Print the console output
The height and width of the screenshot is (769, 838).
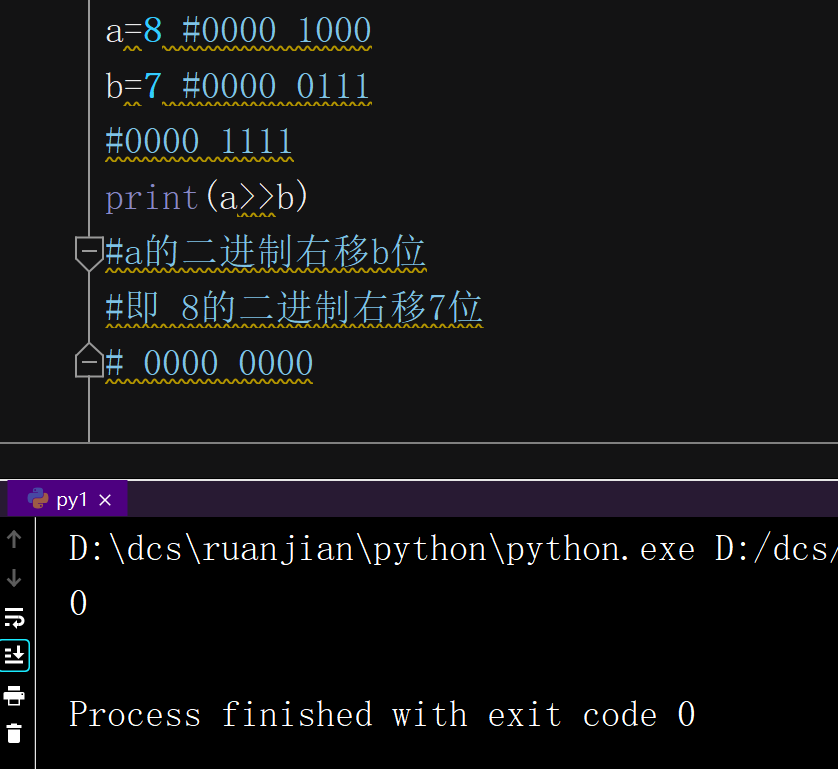point(14,694)
